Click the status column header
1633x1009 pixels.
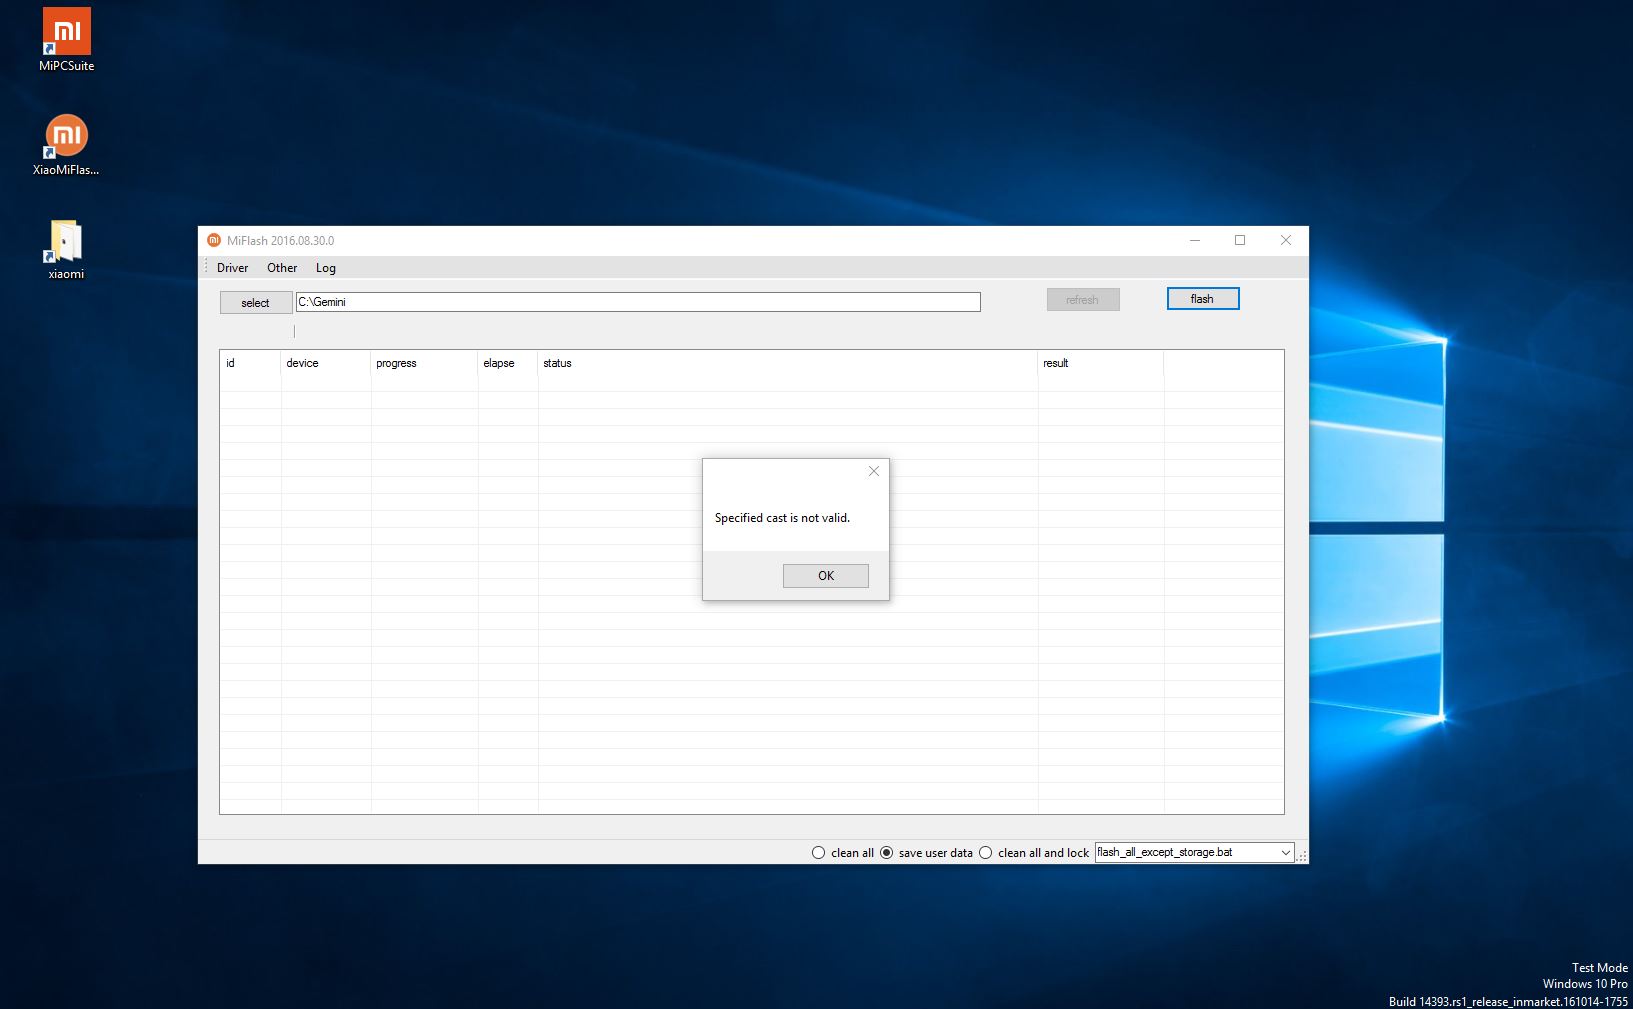click(557, 363)
